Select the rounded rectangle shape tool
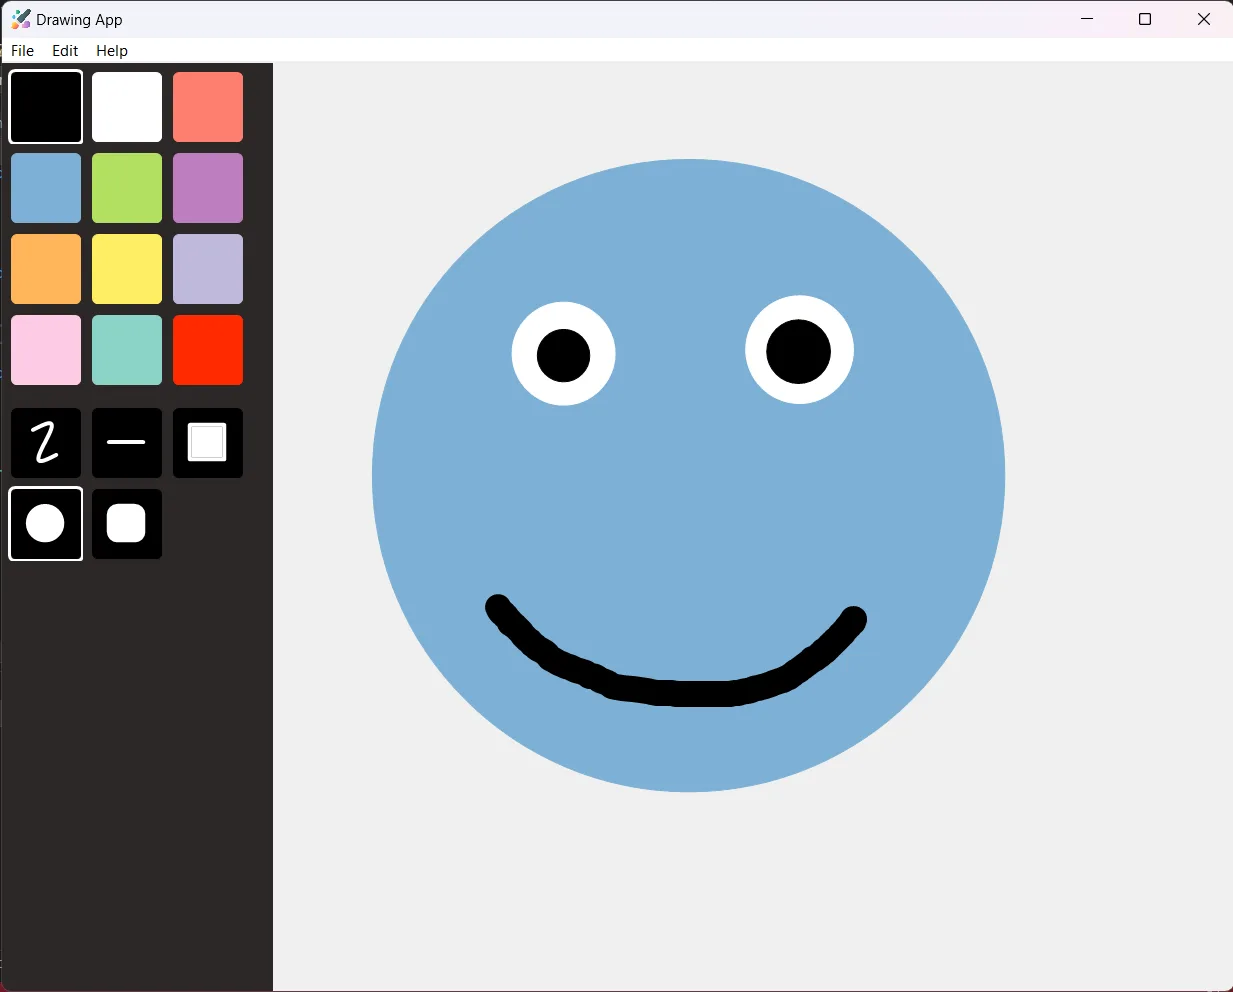Screen dimensions: 1233x992 point(127,524)
